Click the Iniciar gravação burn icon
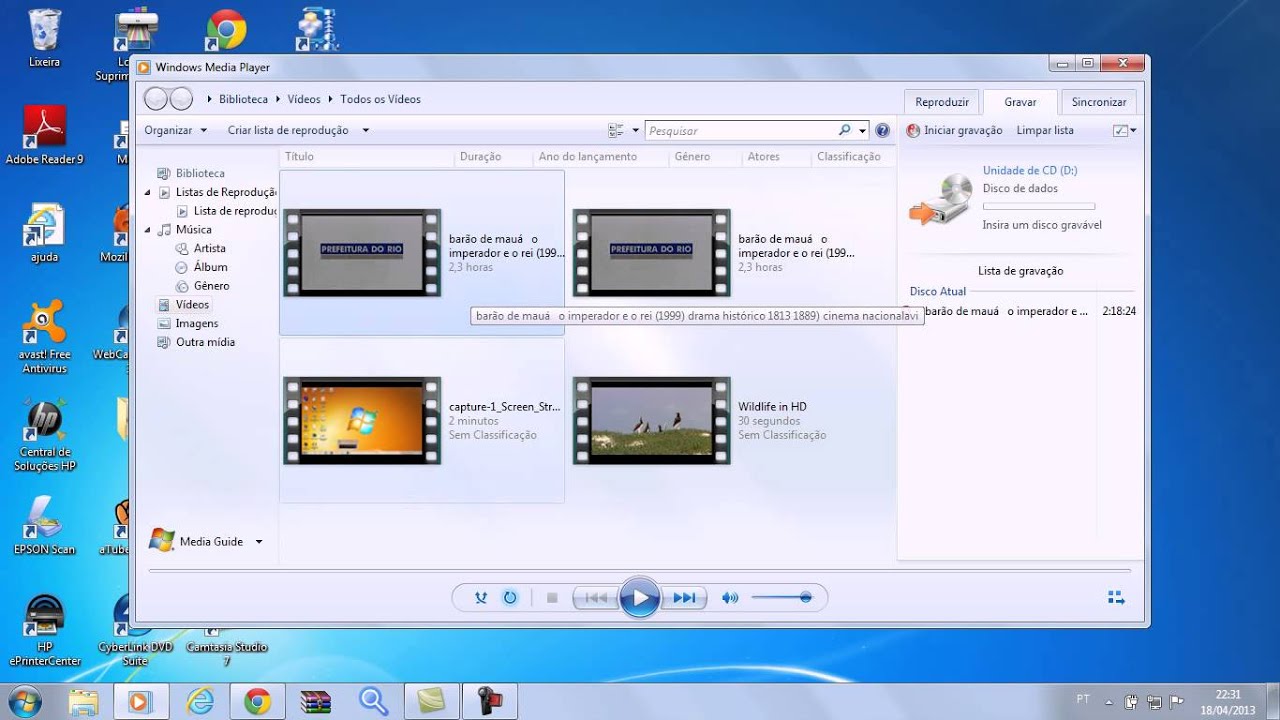 913,130
